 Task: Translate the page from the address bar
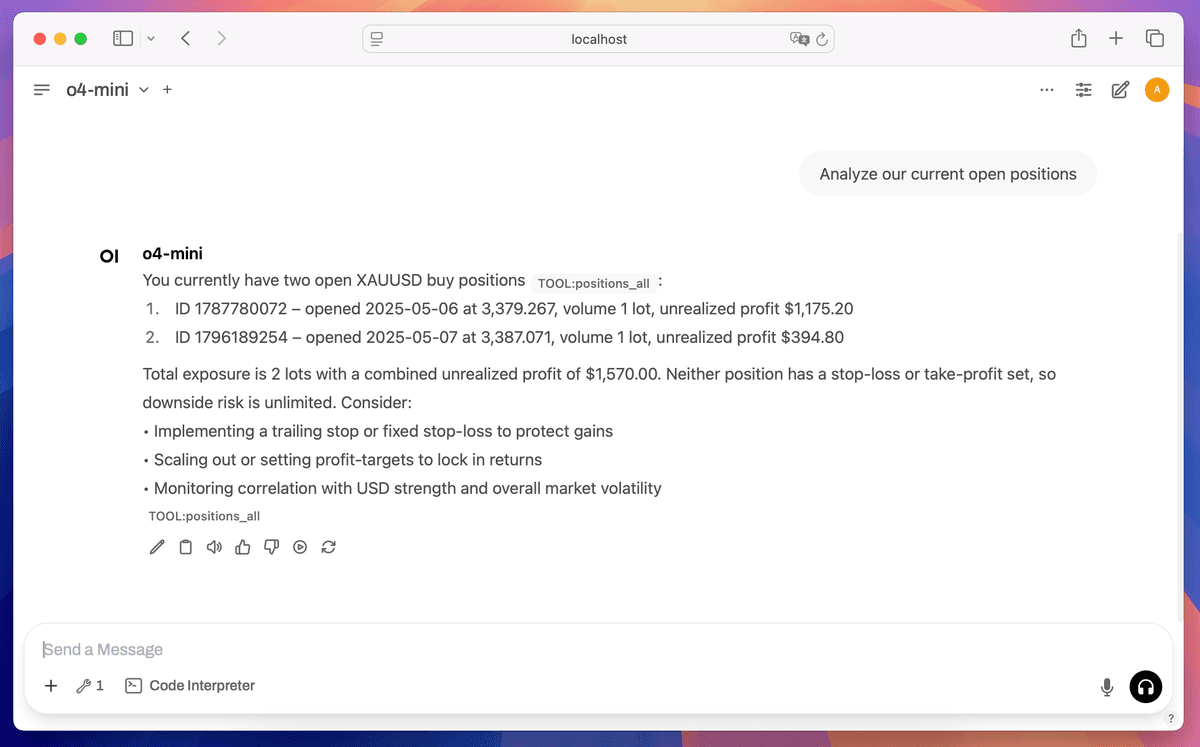pos(798,39)
